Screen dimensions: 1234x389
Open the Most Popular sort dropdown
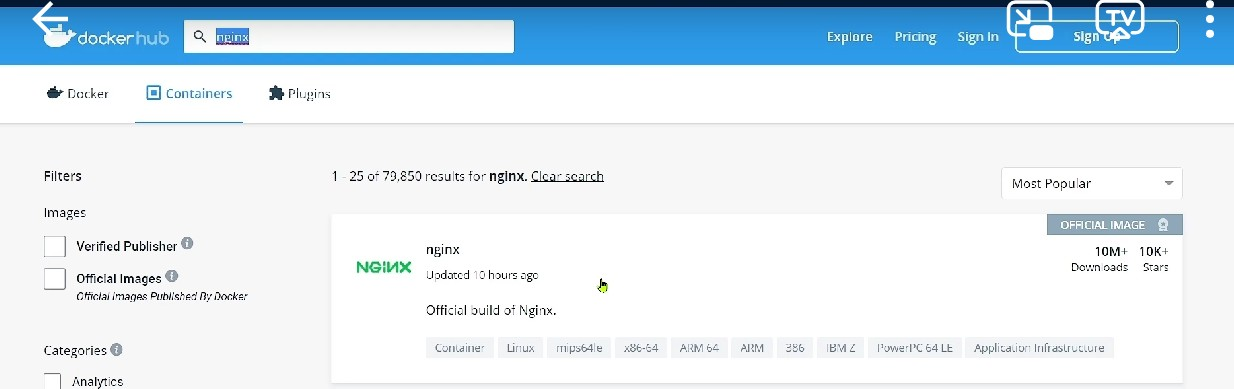point(1092,184)
